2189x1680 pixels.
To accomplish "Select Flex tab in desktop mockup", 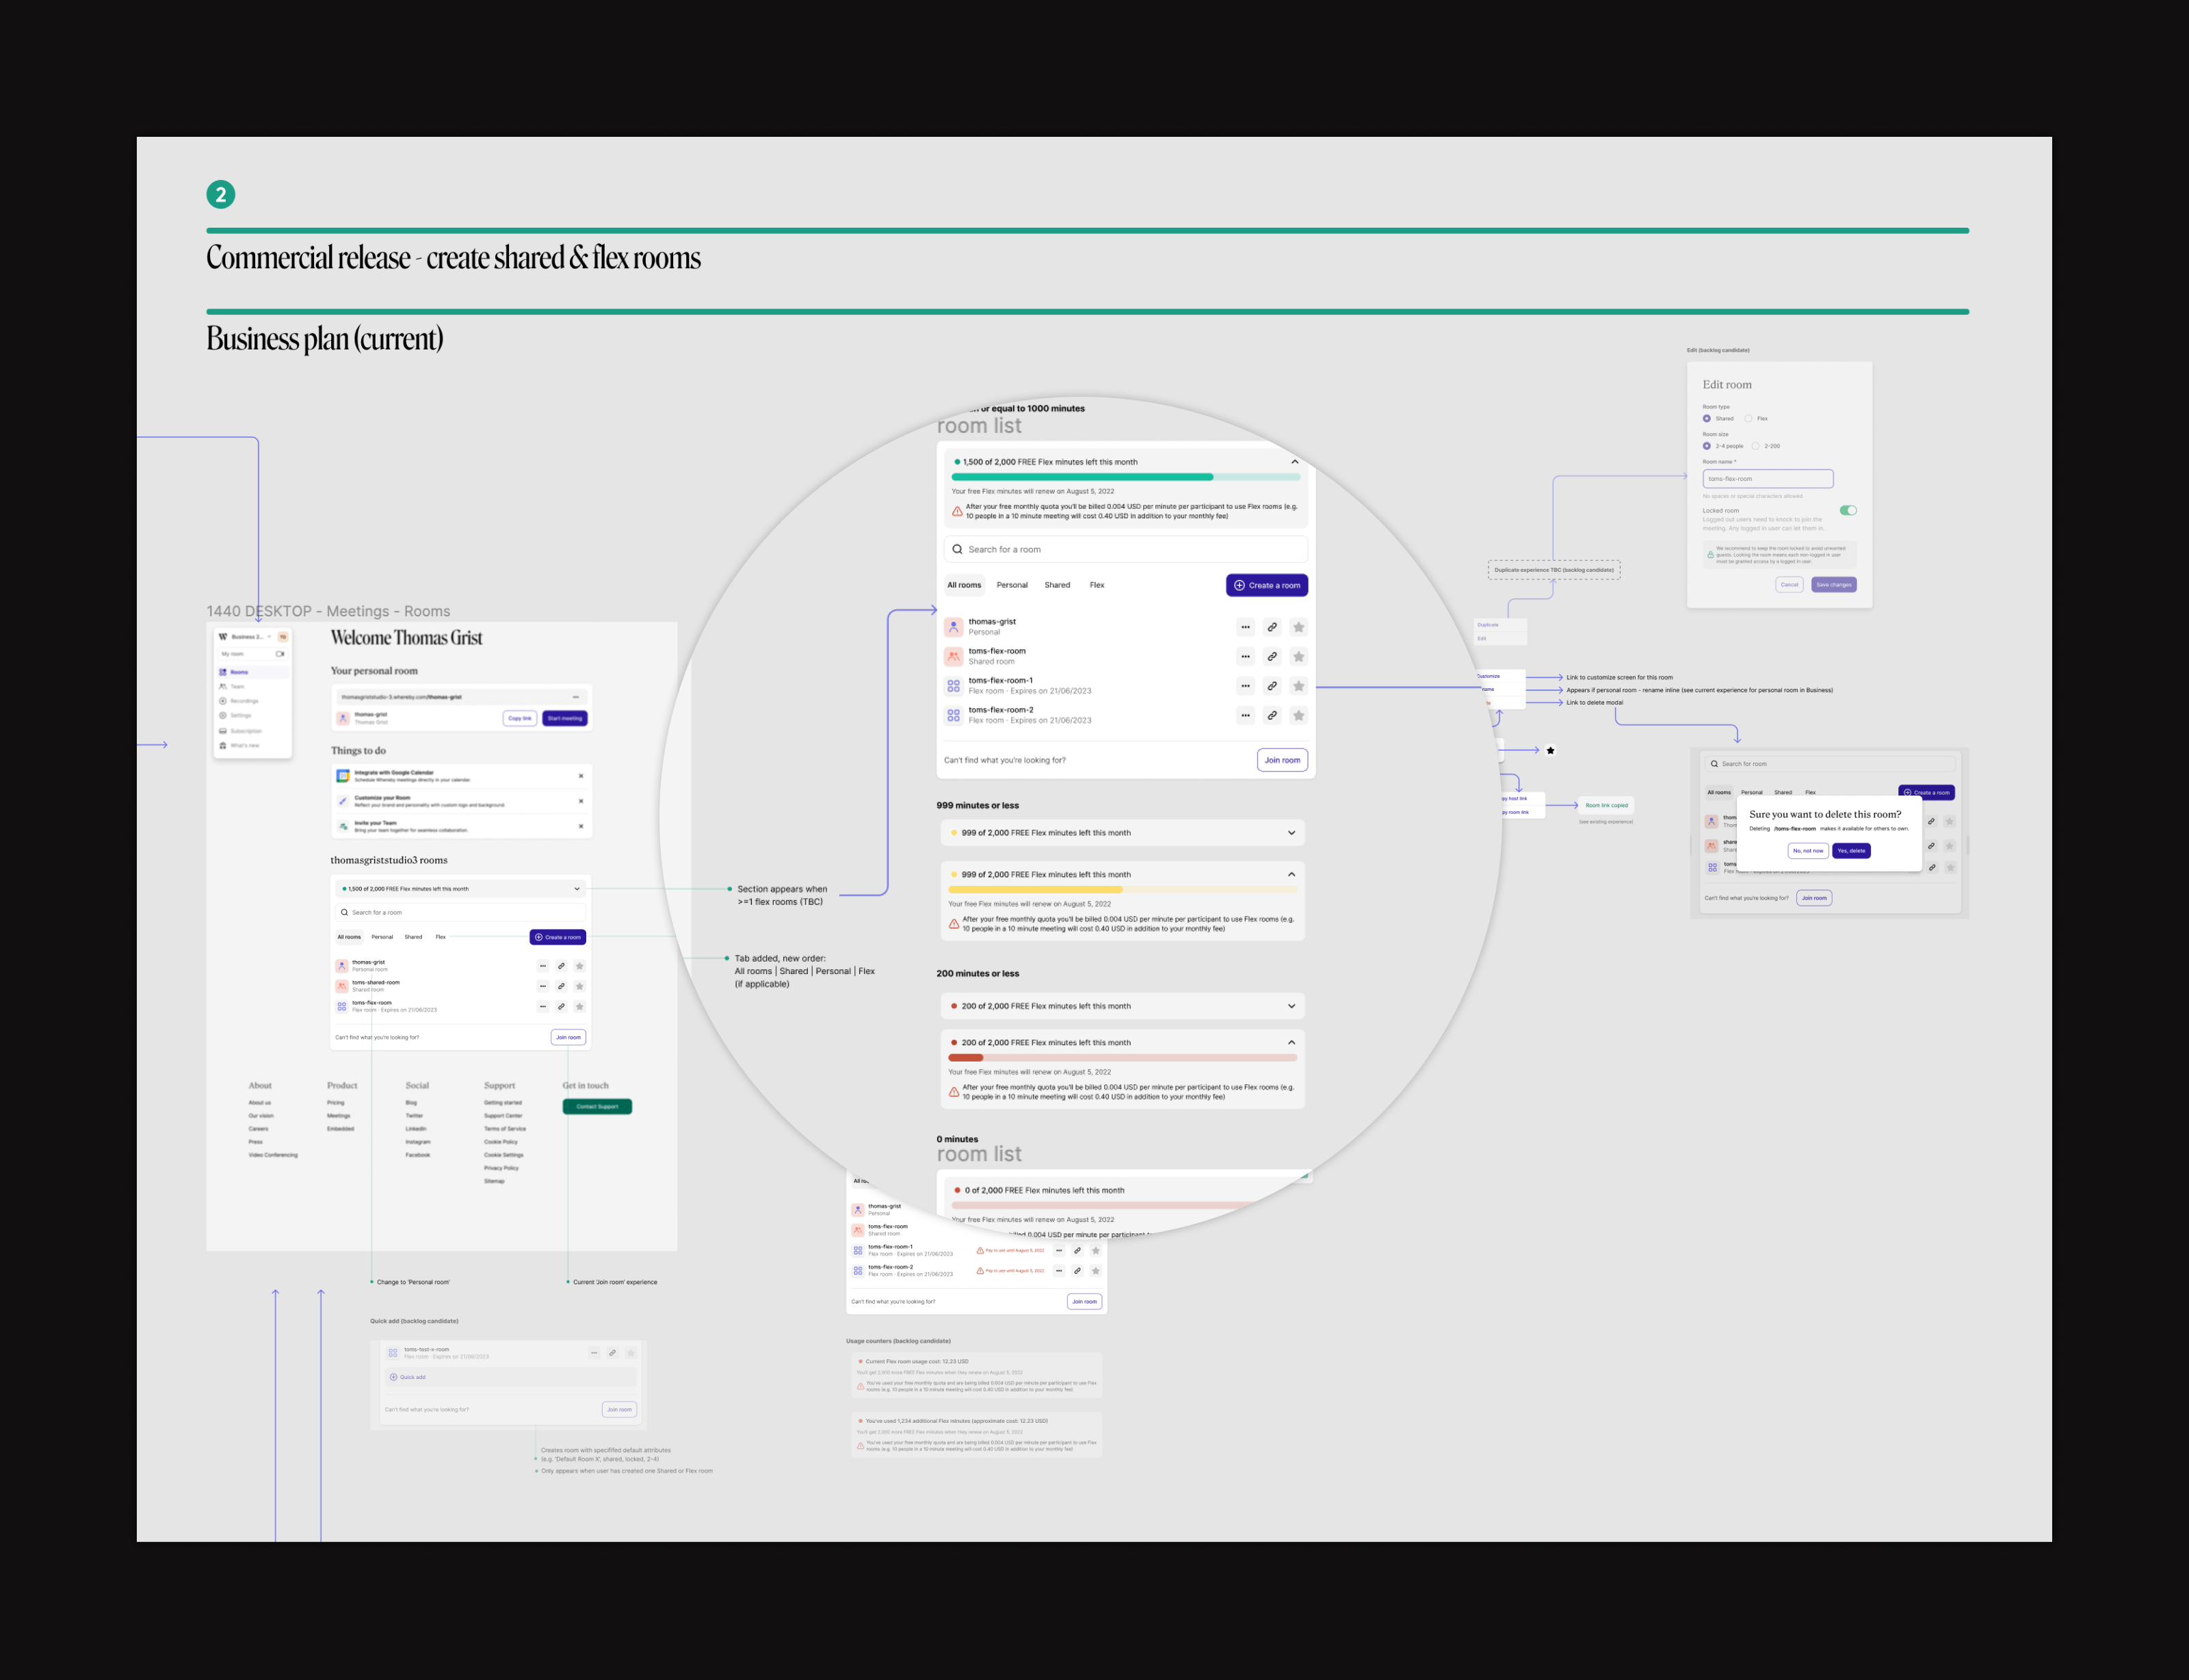I will click(440, 937).
